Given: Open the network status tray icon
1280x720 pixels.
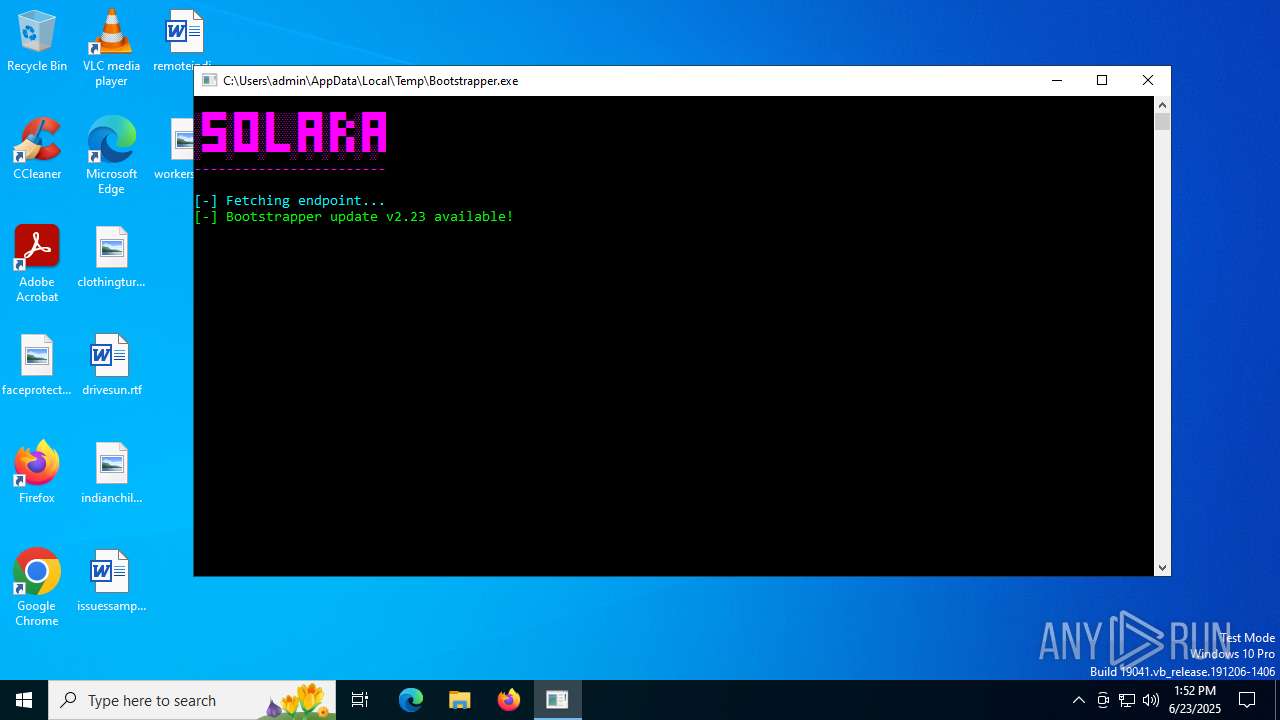Looking at the screenshot, I should click(x=1127, y=700).
